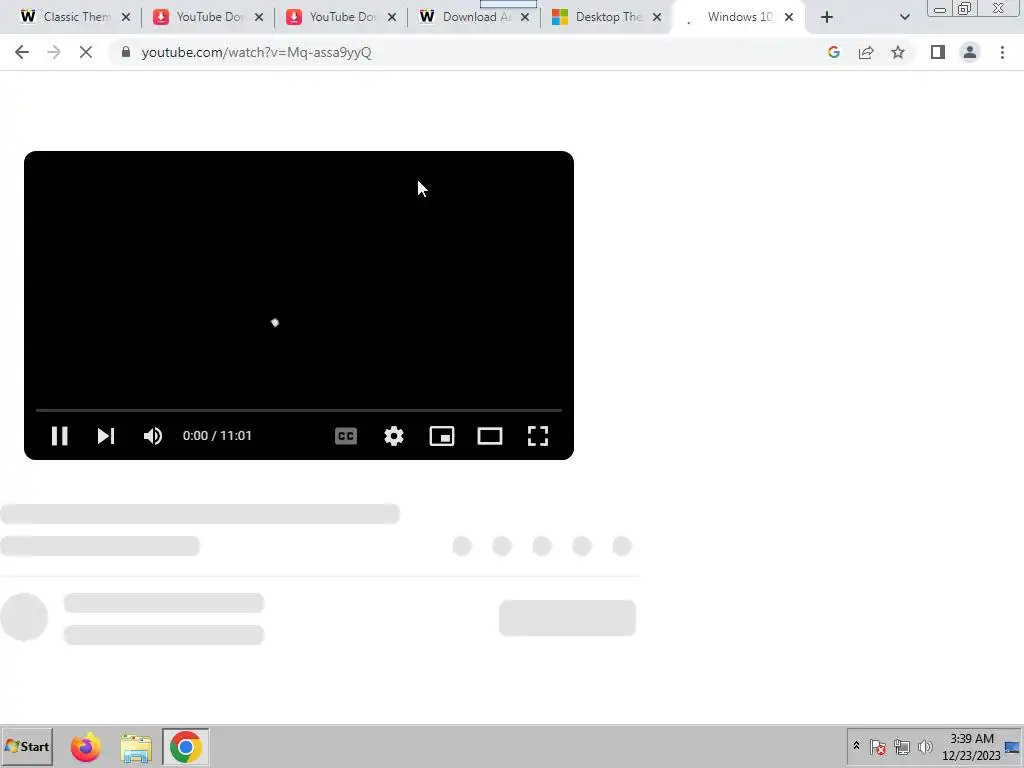Skip to the next video
Screen dimensions: 1024x768
click(x=106, y=436)
